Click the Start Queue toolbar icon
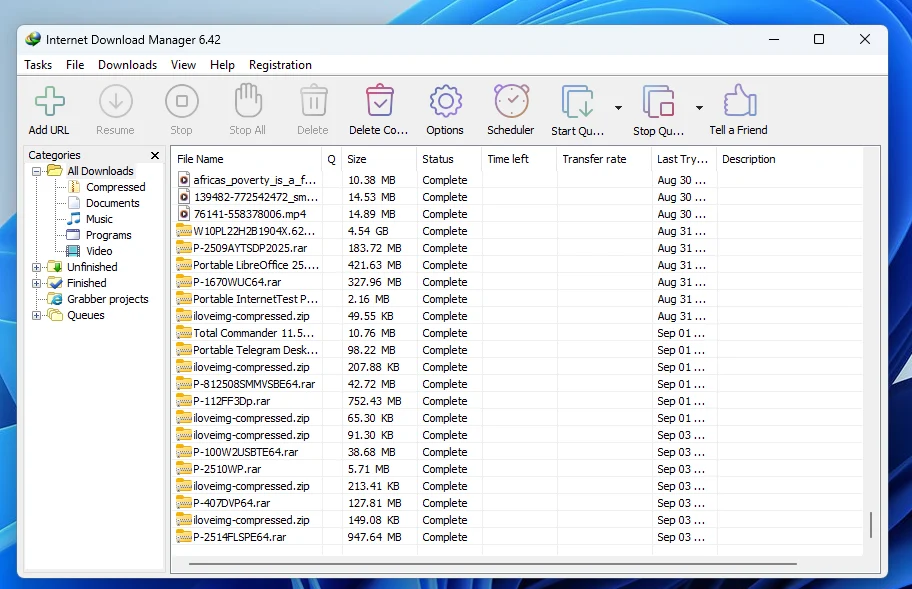Image resolution: width=912 pixels, height=589 pixels. (578, 102)
